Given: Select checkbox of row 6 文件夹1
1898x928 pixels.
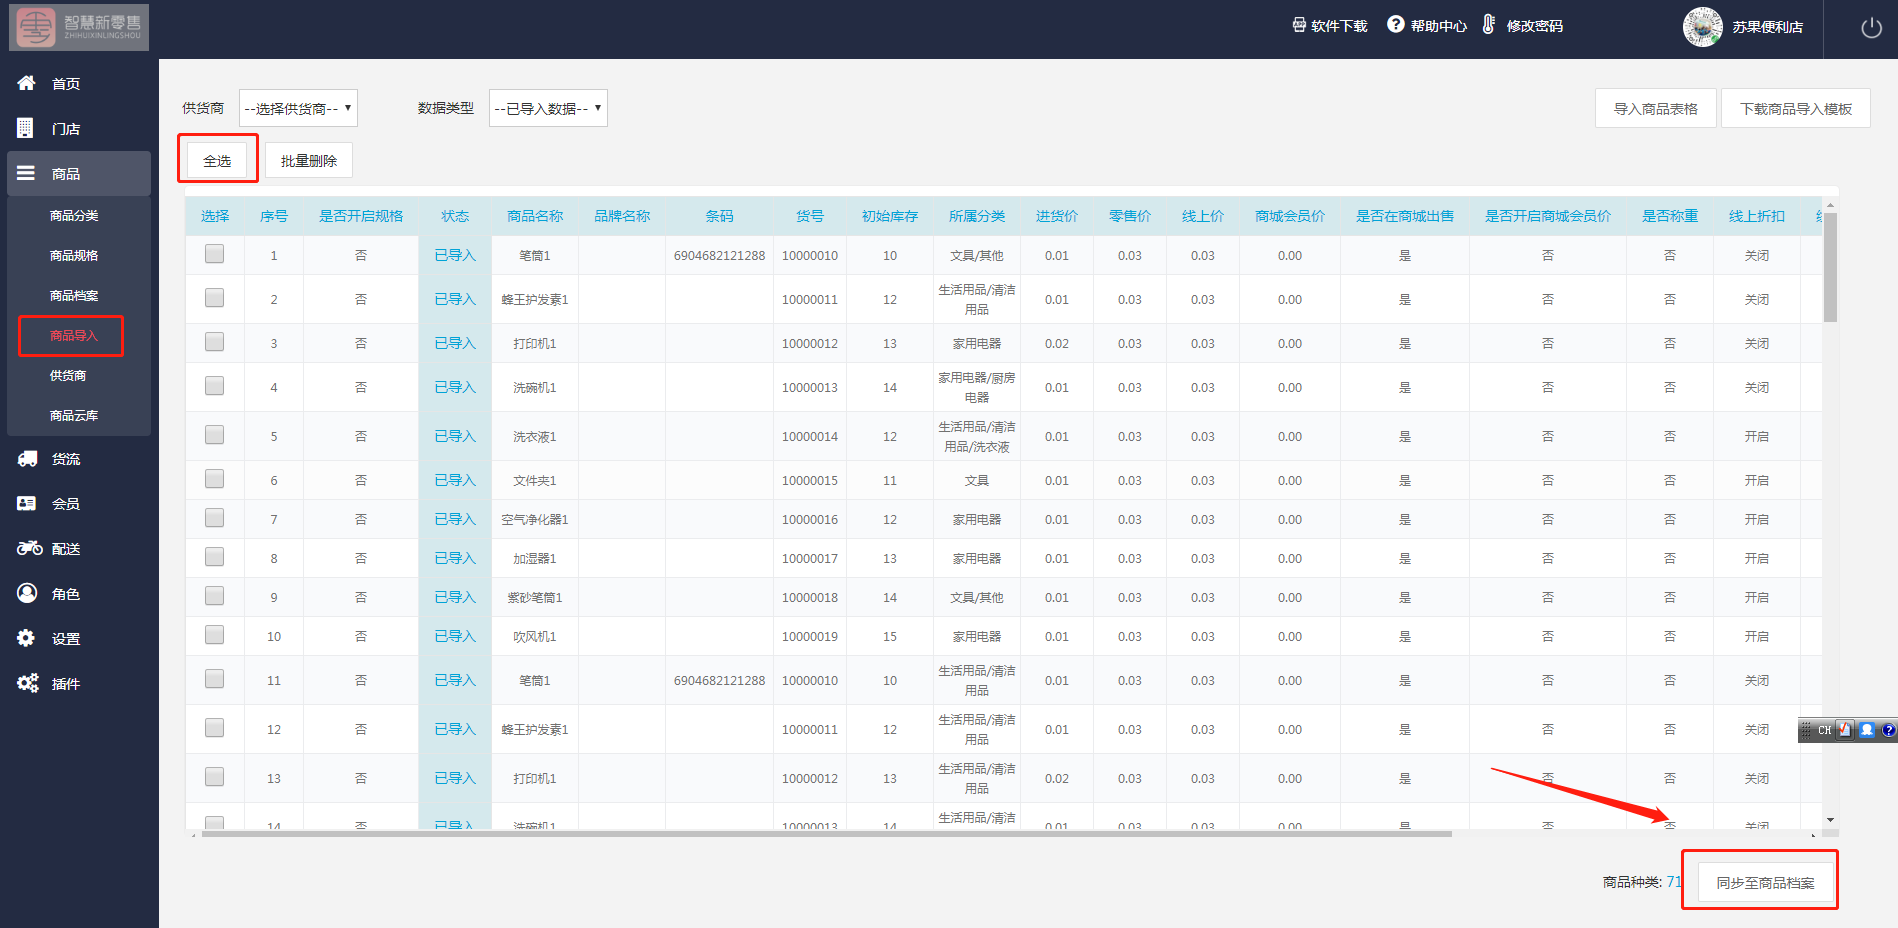Looking at the screenshot, I should tap(214, 479).
